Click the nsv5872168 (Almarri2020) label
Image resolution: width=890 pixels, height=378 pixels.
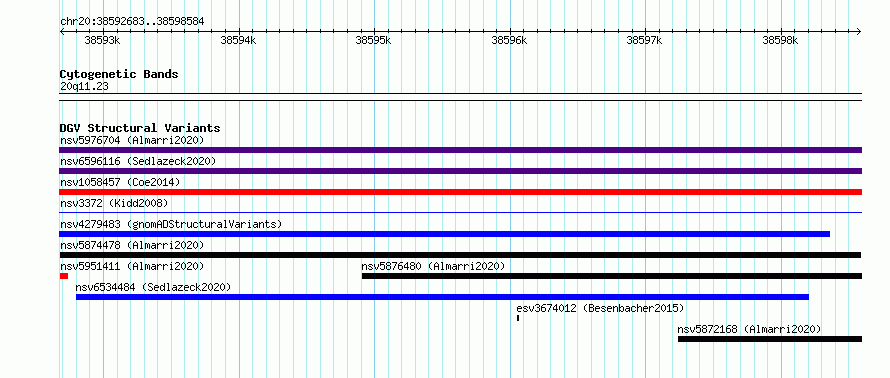point(749,329)
